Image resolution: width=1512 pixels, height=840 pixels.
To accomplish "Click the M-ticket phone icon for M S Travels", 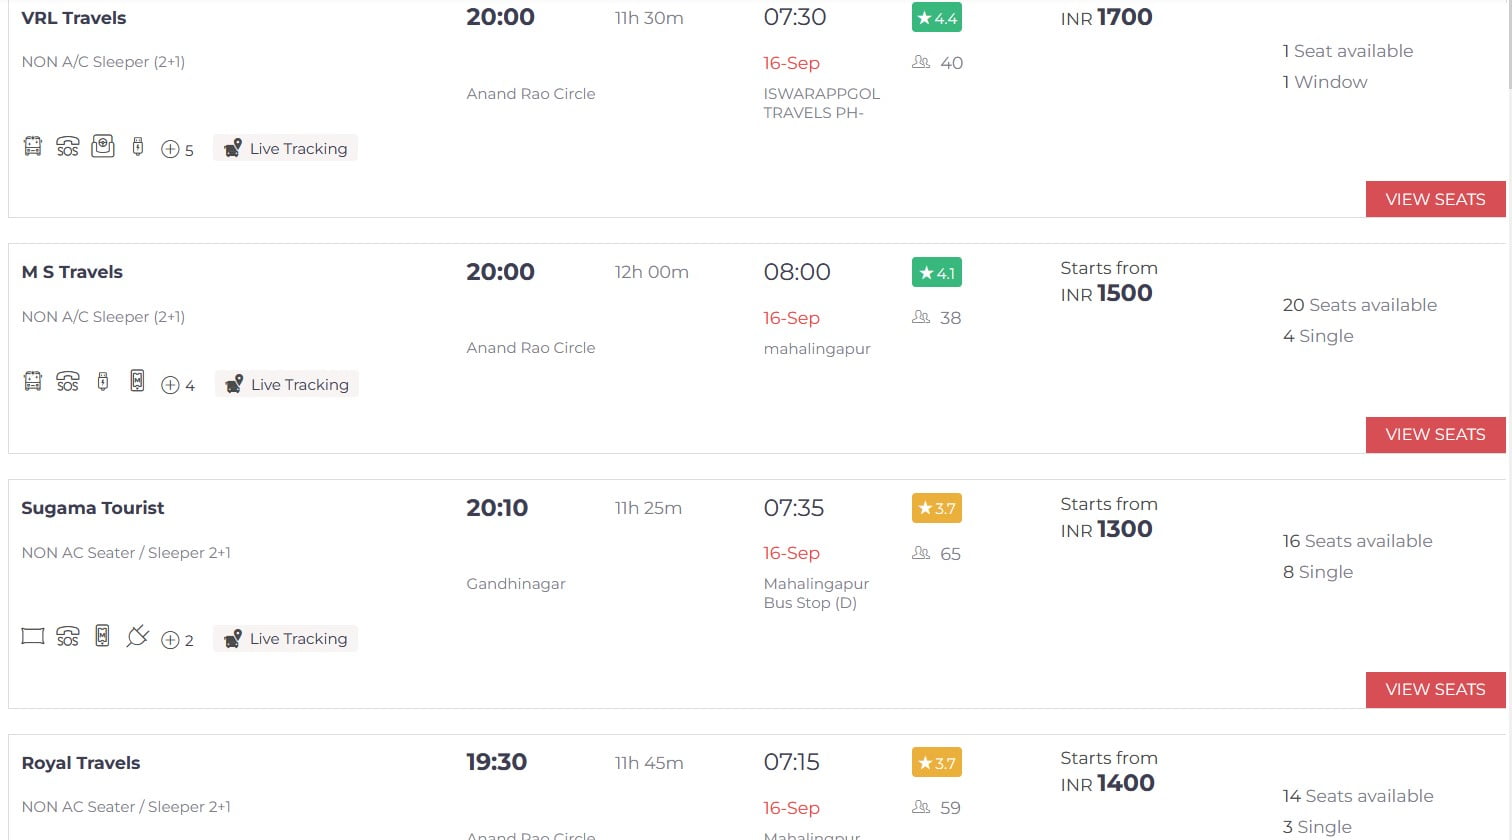I will [137, 382].
